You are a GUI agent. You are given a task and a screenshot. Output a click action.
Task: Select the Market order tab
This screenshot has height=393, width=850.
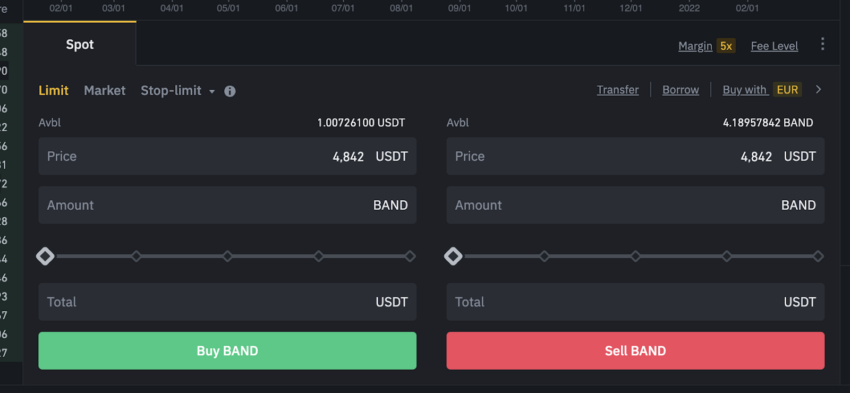(105, 91)
